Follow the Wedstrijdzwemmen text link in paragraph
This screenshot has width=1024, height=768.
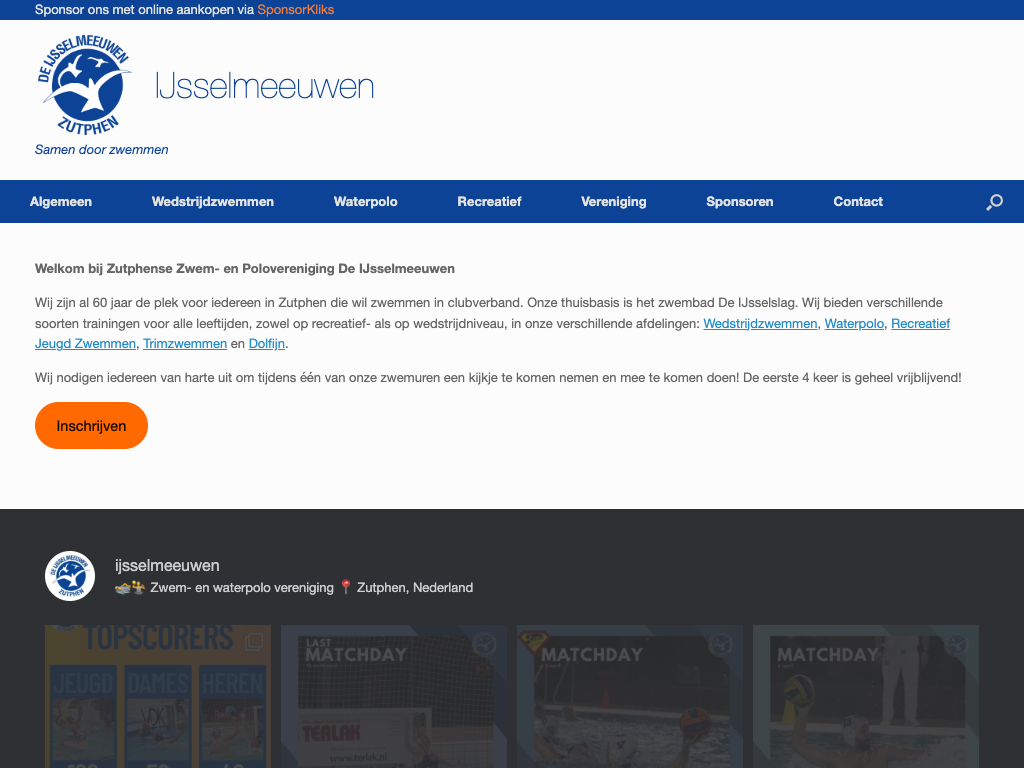pyautogui.click(x=760, y=324)
